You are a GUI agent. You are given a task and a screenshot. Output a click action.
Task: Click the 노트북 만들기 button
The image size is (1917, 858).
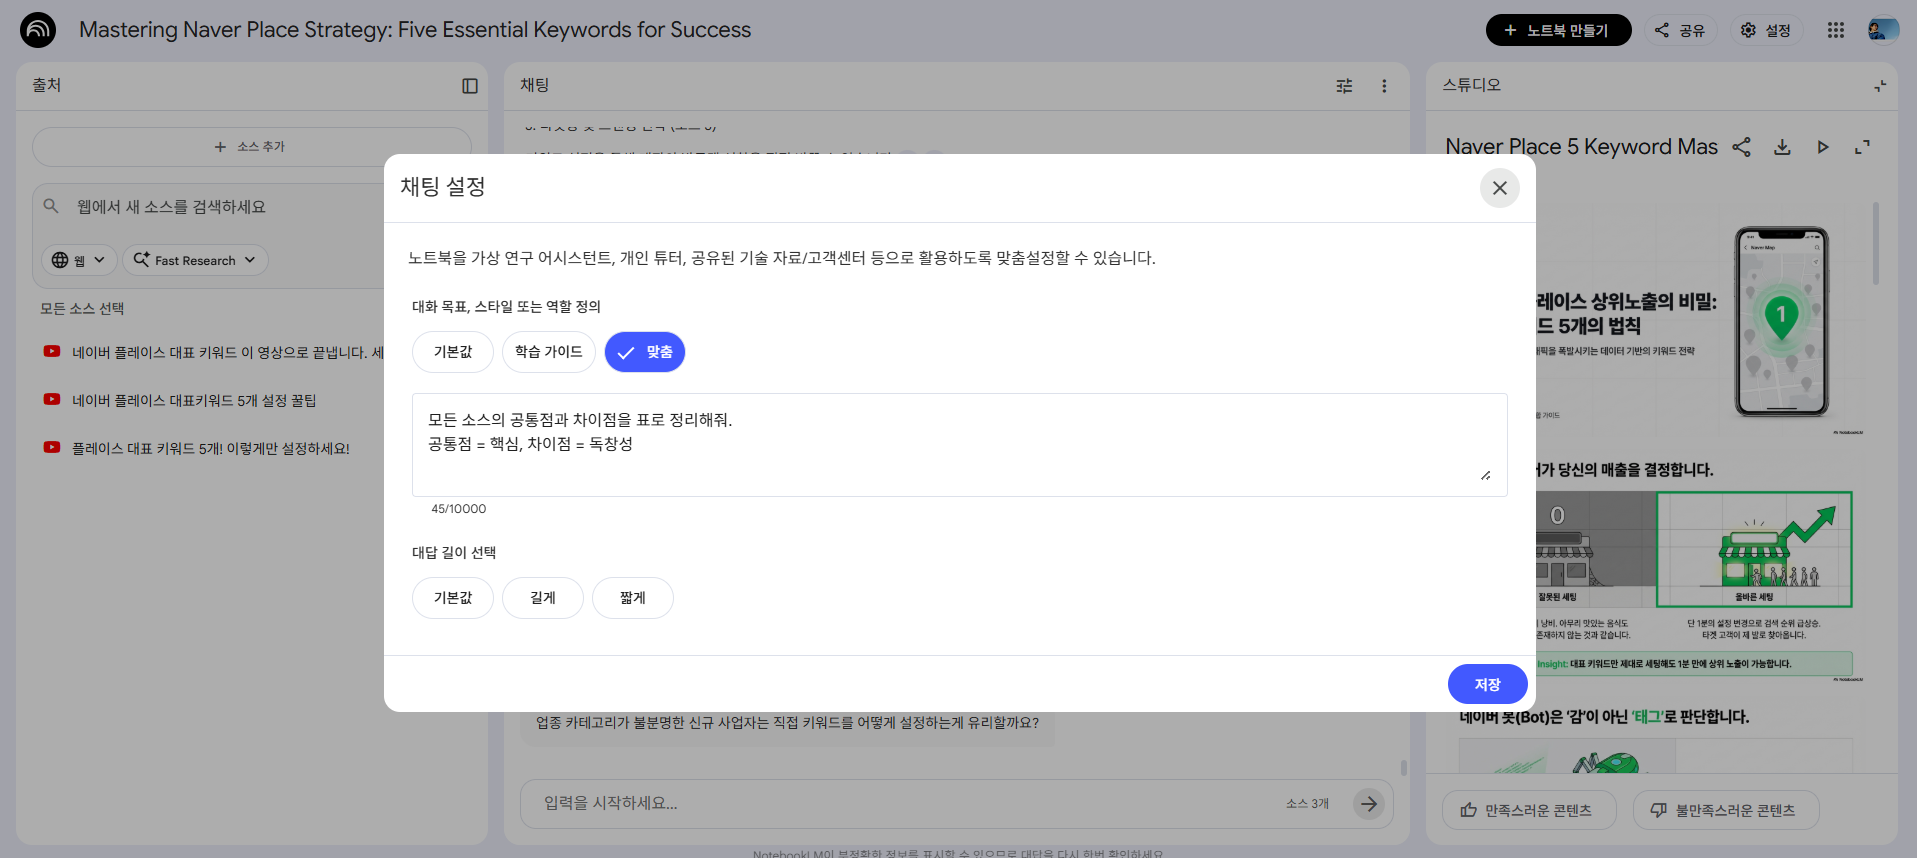1558,30
